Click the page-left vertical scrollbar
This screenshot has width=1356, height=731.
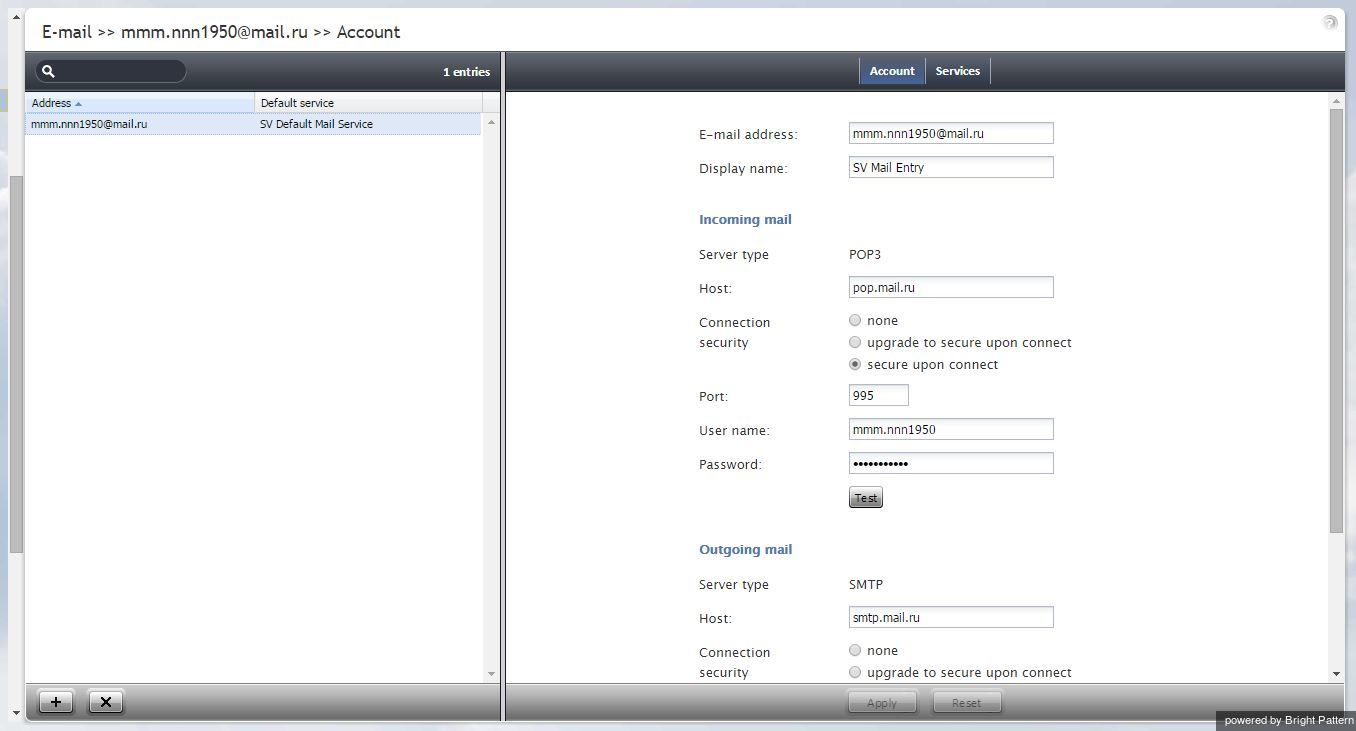tap(15, 365)
